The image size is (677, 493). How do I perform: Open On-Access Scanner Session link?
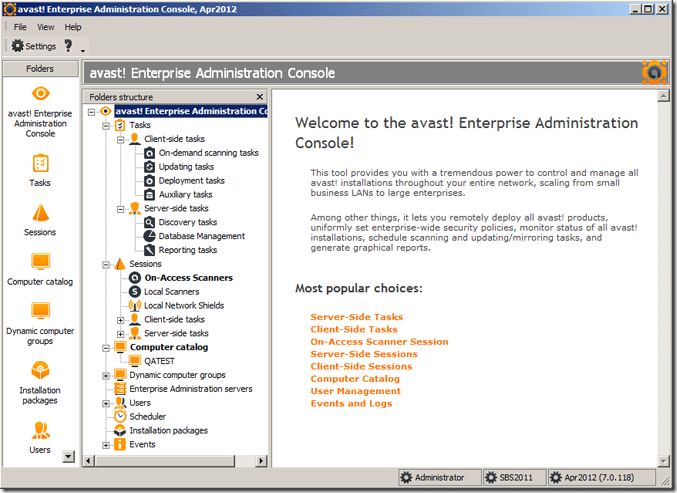coord(379,342)
